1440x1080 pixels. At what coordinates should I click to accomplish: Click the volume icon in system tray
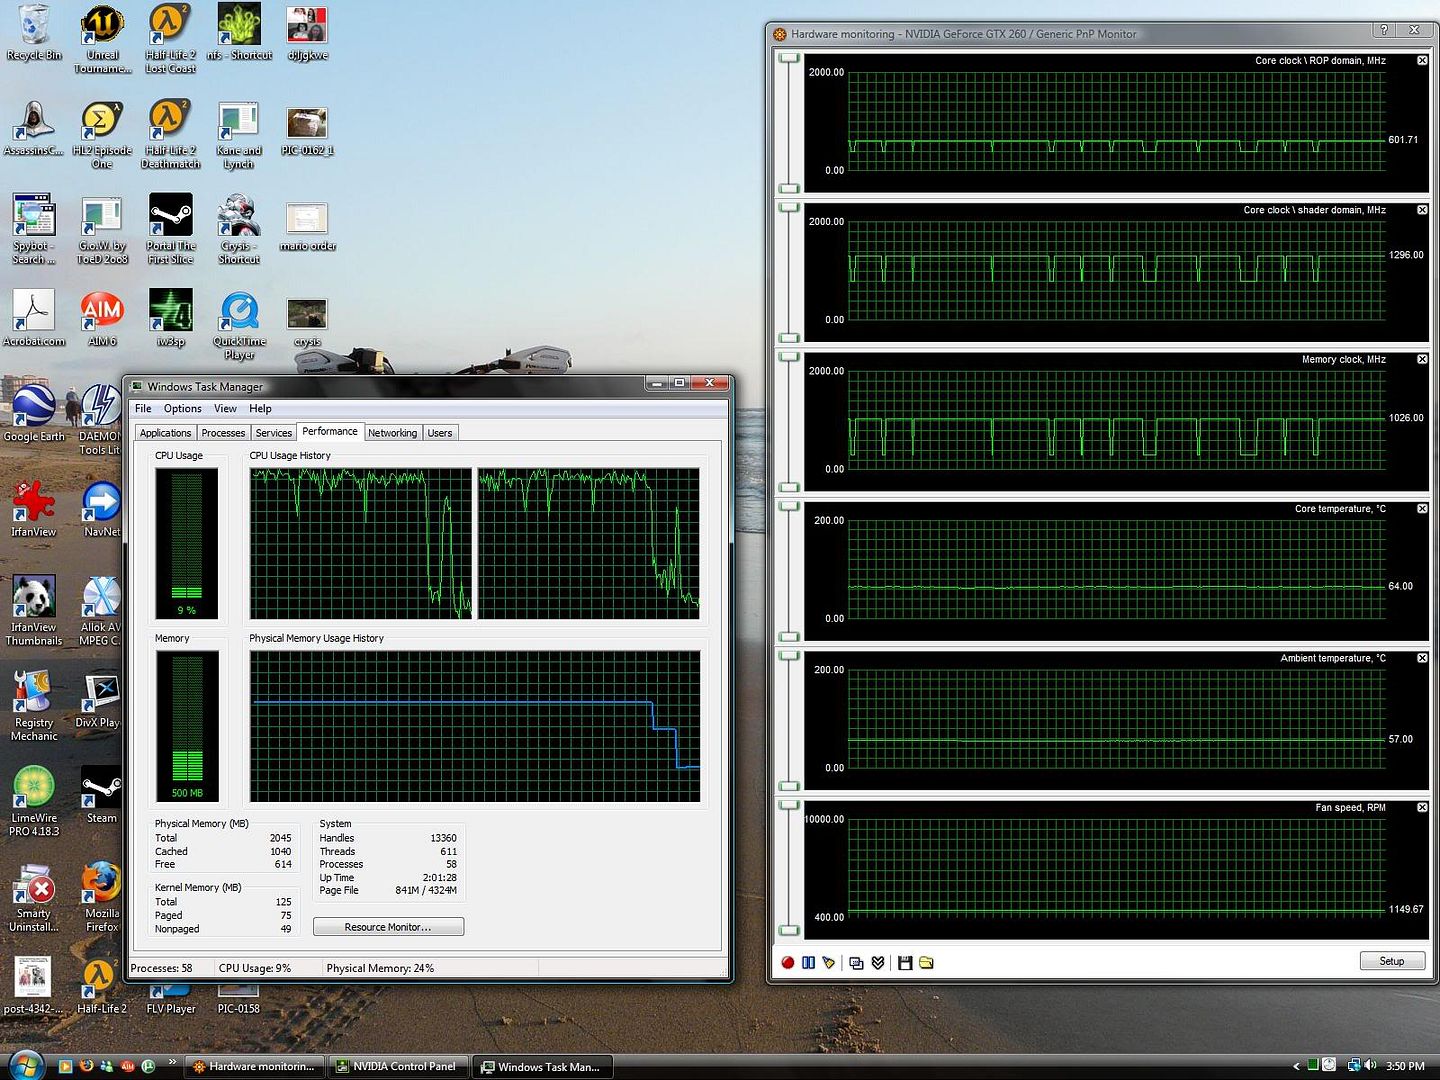click(1371, 1066)
